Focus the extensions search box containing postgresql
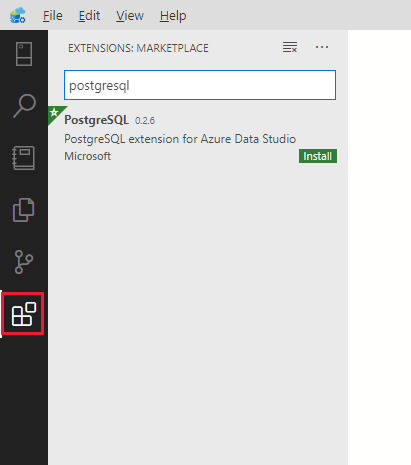411x465 pixels. click(x=200, y=85)
